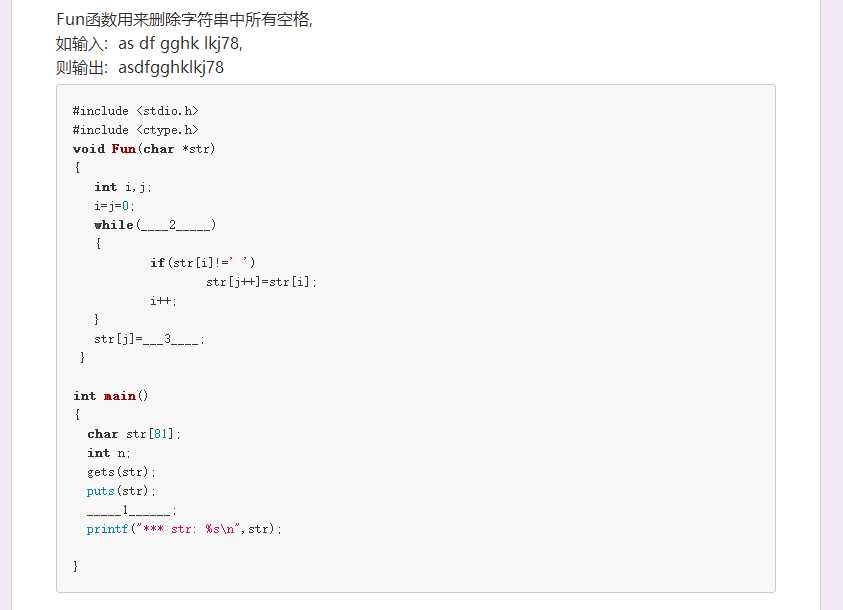The width and height of the screenshot is (843, 610).
Task: Click the str[j++]=str[i] statement
Action: click(261, 282)
